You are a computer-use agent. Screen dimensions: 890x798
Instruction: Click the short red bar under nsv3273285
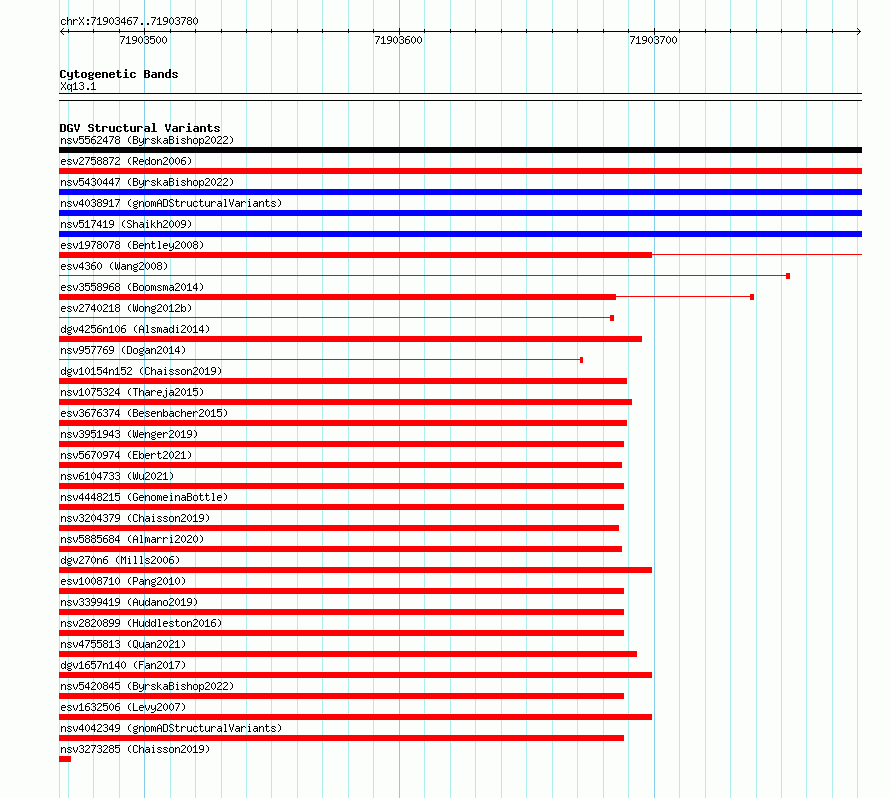pos(65,759)
